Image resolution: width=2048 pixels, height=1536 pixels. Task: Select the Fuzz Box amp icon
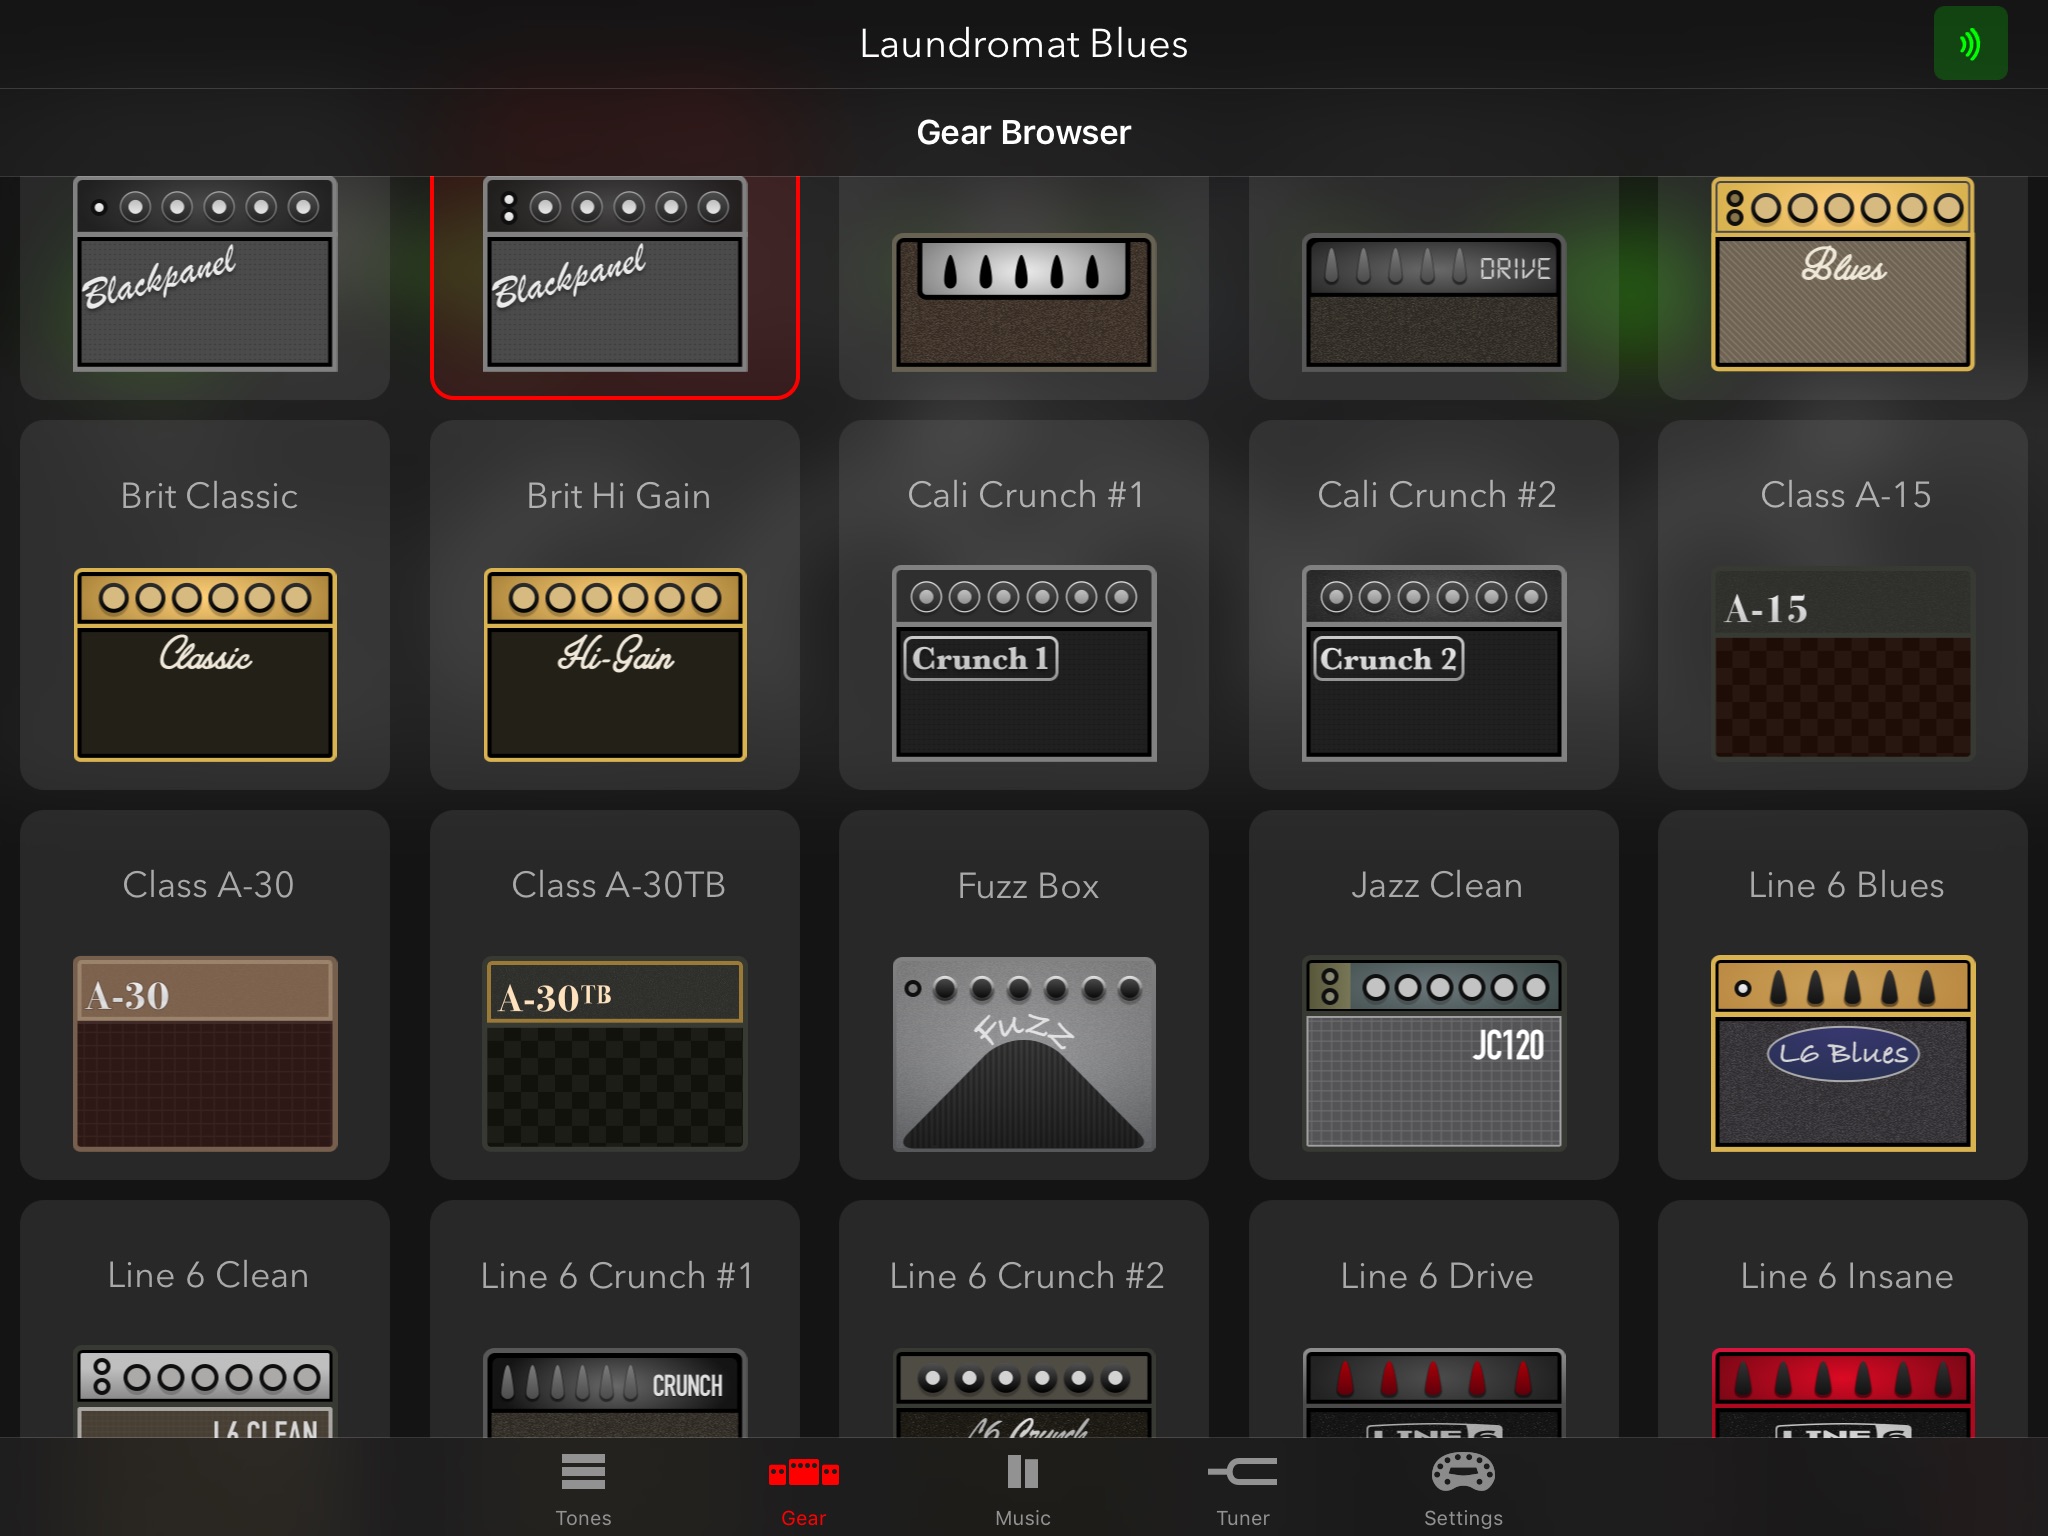pyautogui.click(x=1024, y=1053)
